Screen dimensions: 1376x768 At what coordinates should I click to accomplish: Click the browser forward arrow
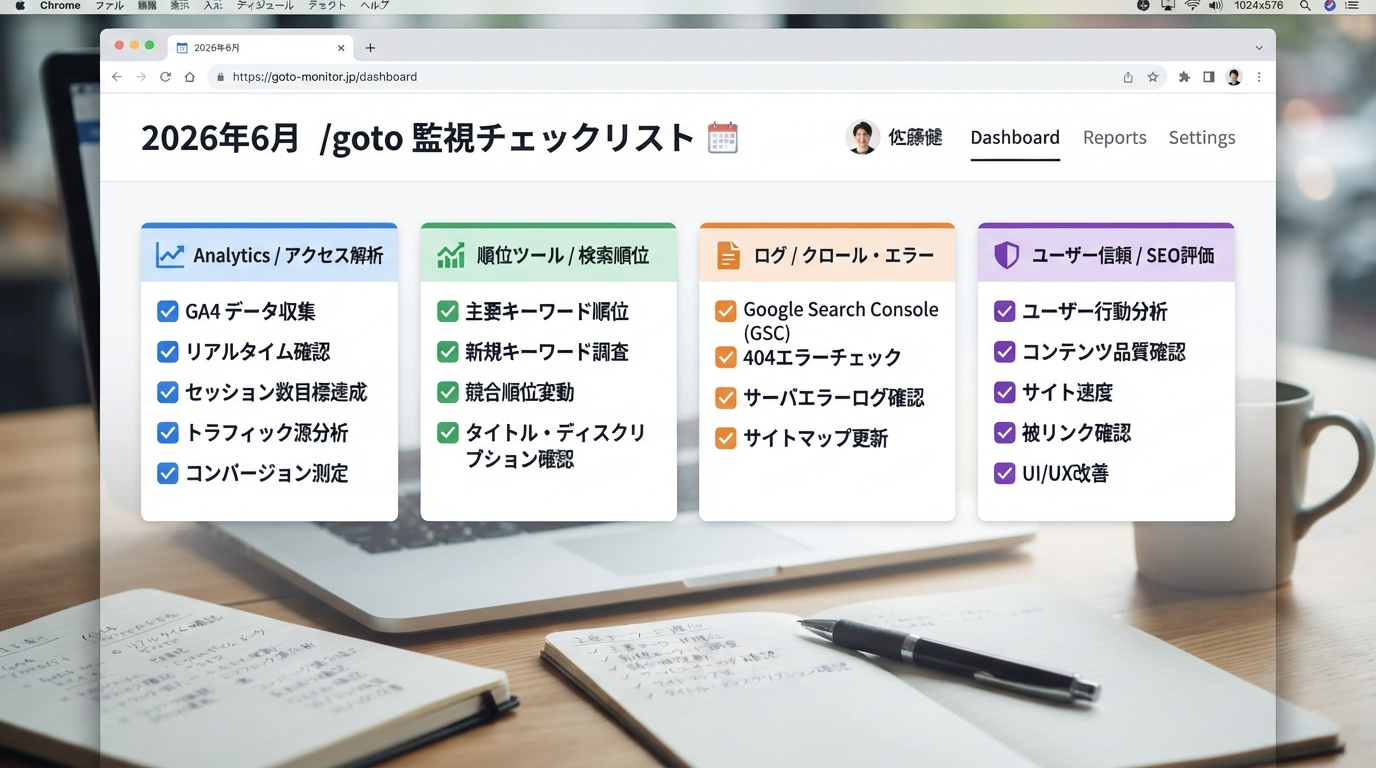(x=141, y=77)
